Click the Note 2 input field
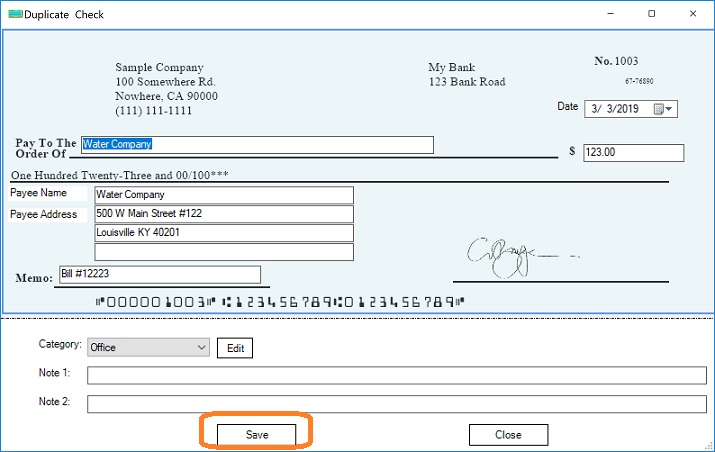Screen dimensions: 715x452 [397, 404]
